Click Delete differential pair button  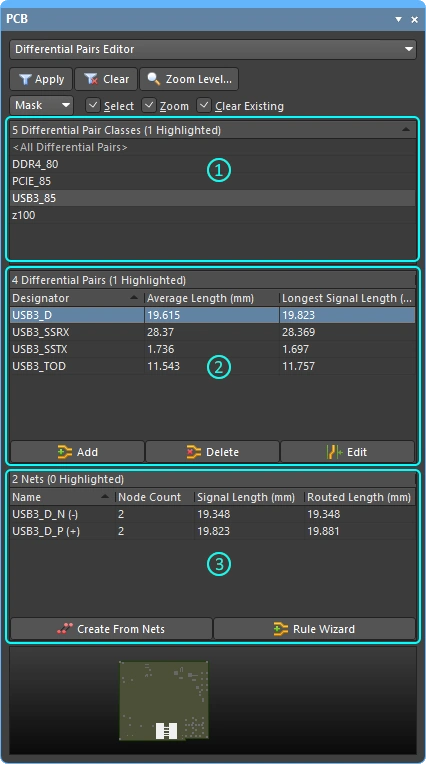[213, 452]
